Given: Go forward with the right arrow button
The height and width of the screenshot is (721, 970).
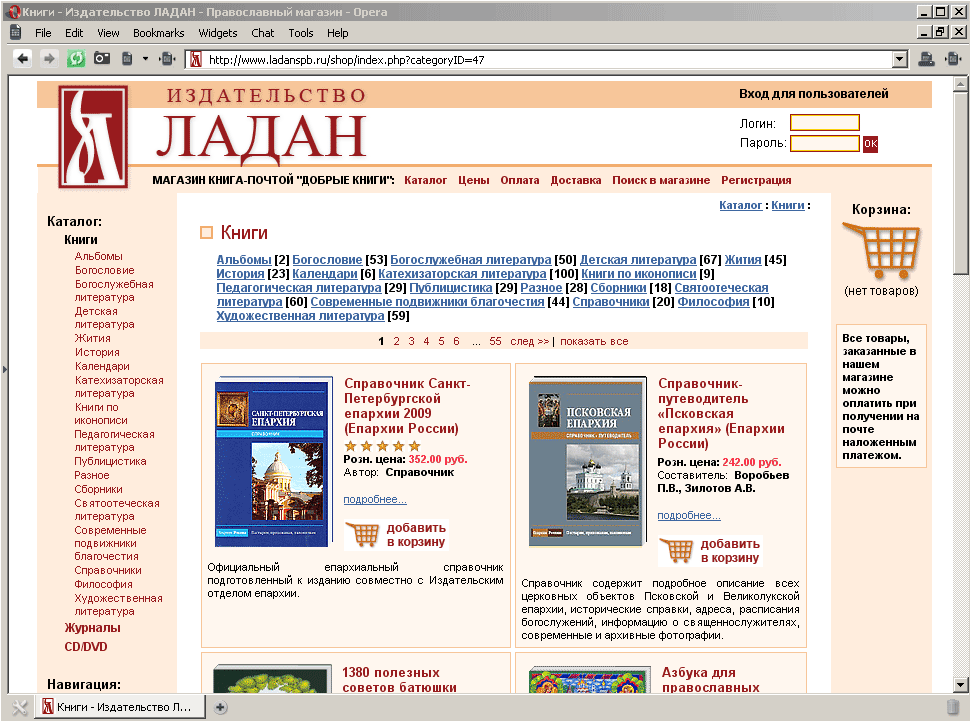Looking at the screenshot, I should (48, 59).
